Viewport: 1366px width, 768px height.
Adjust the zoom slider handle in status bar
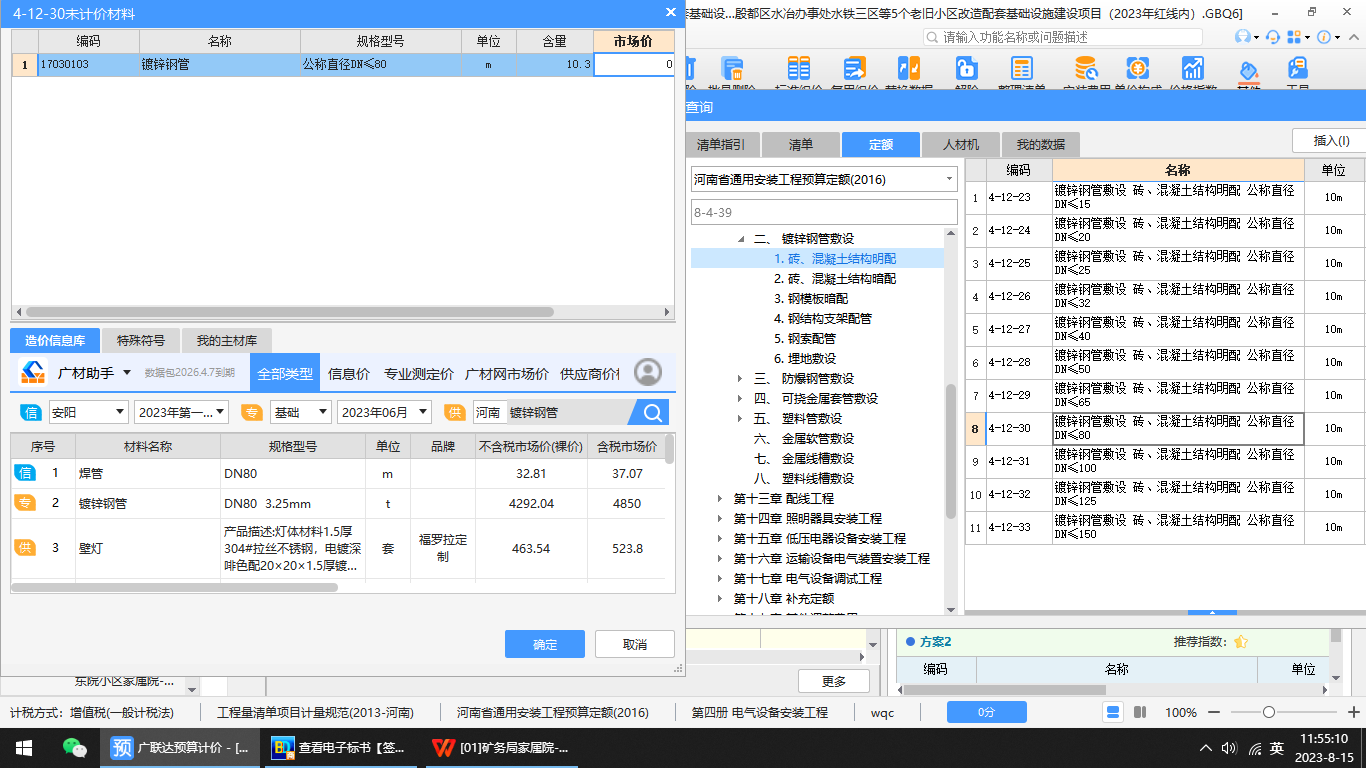1269,712
